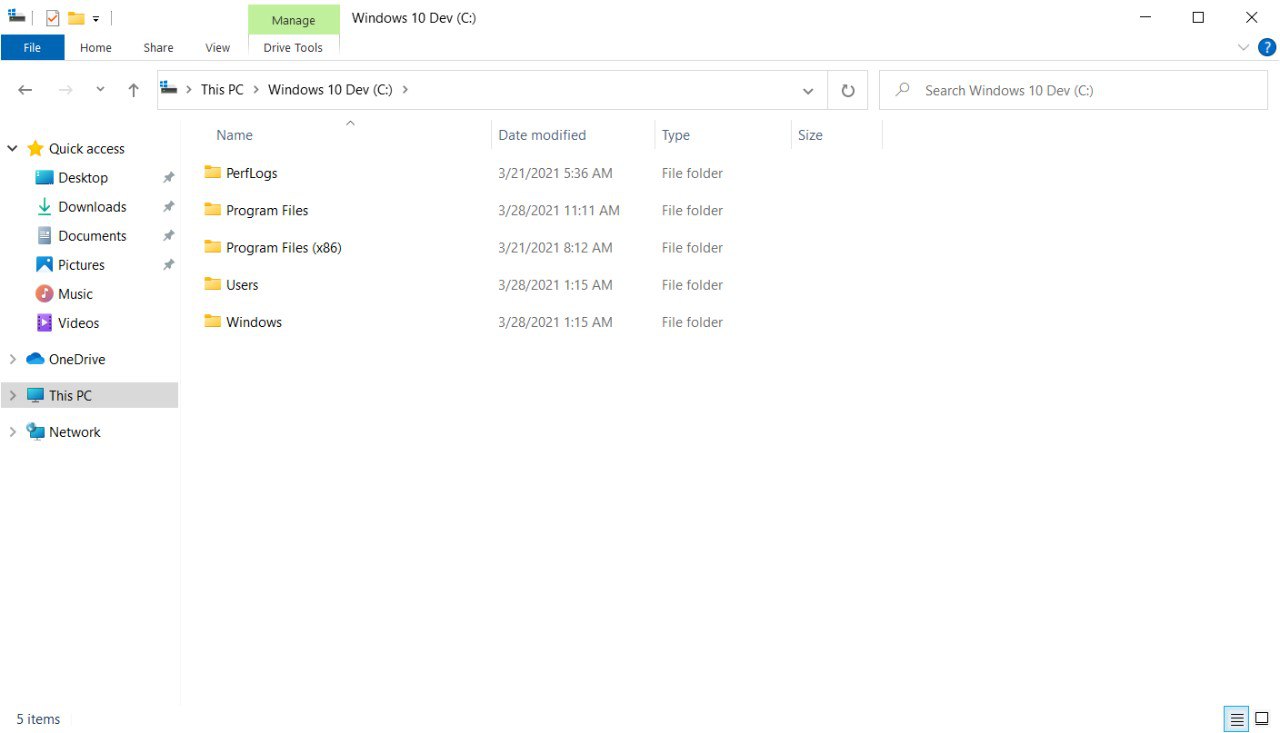The width and height of the screenshot is (1280, 733).
Task: Click the 3/21/2021 5:36 AM date cell
Action: (x=555, y=173)
